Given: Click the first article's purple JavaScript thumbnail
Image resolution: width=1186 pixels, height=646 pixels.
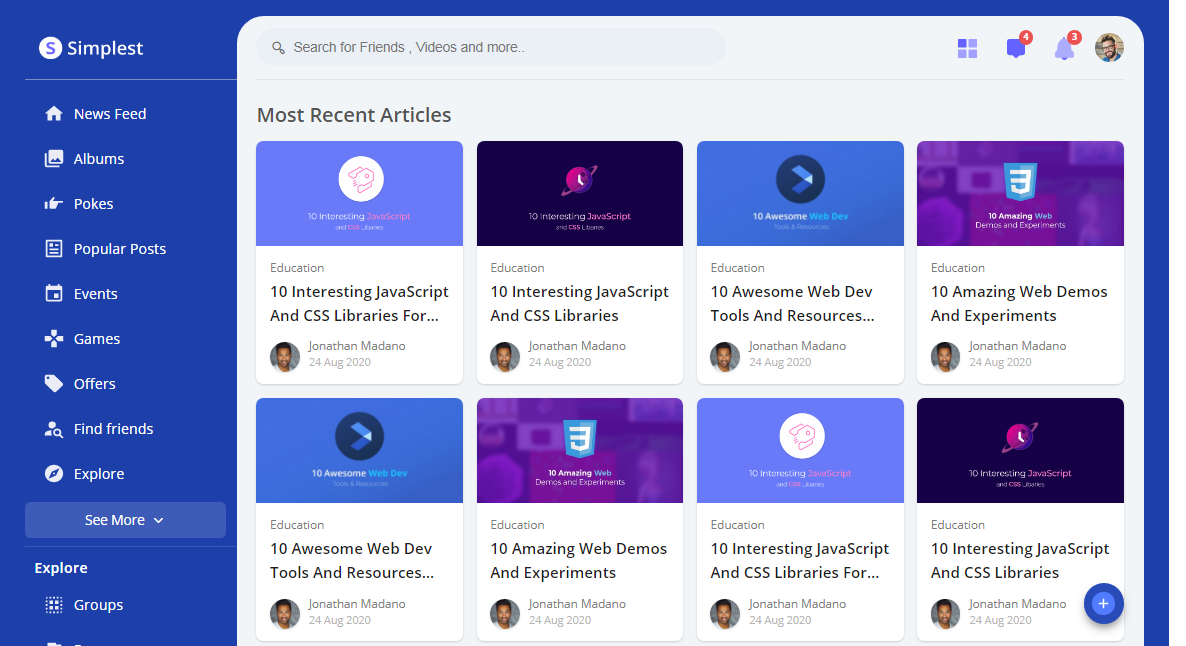Looking at the screenshot, I should [359, 193].
